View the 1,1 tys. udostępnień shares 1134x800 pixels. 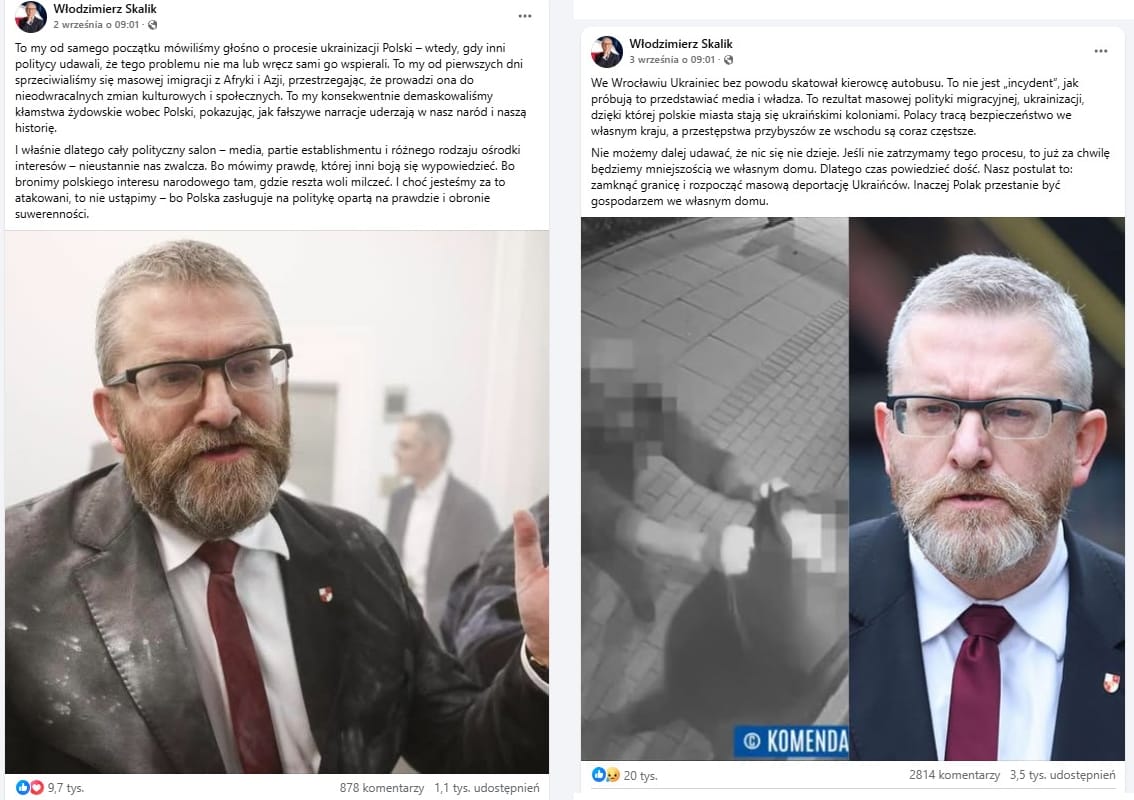[487, 788]
